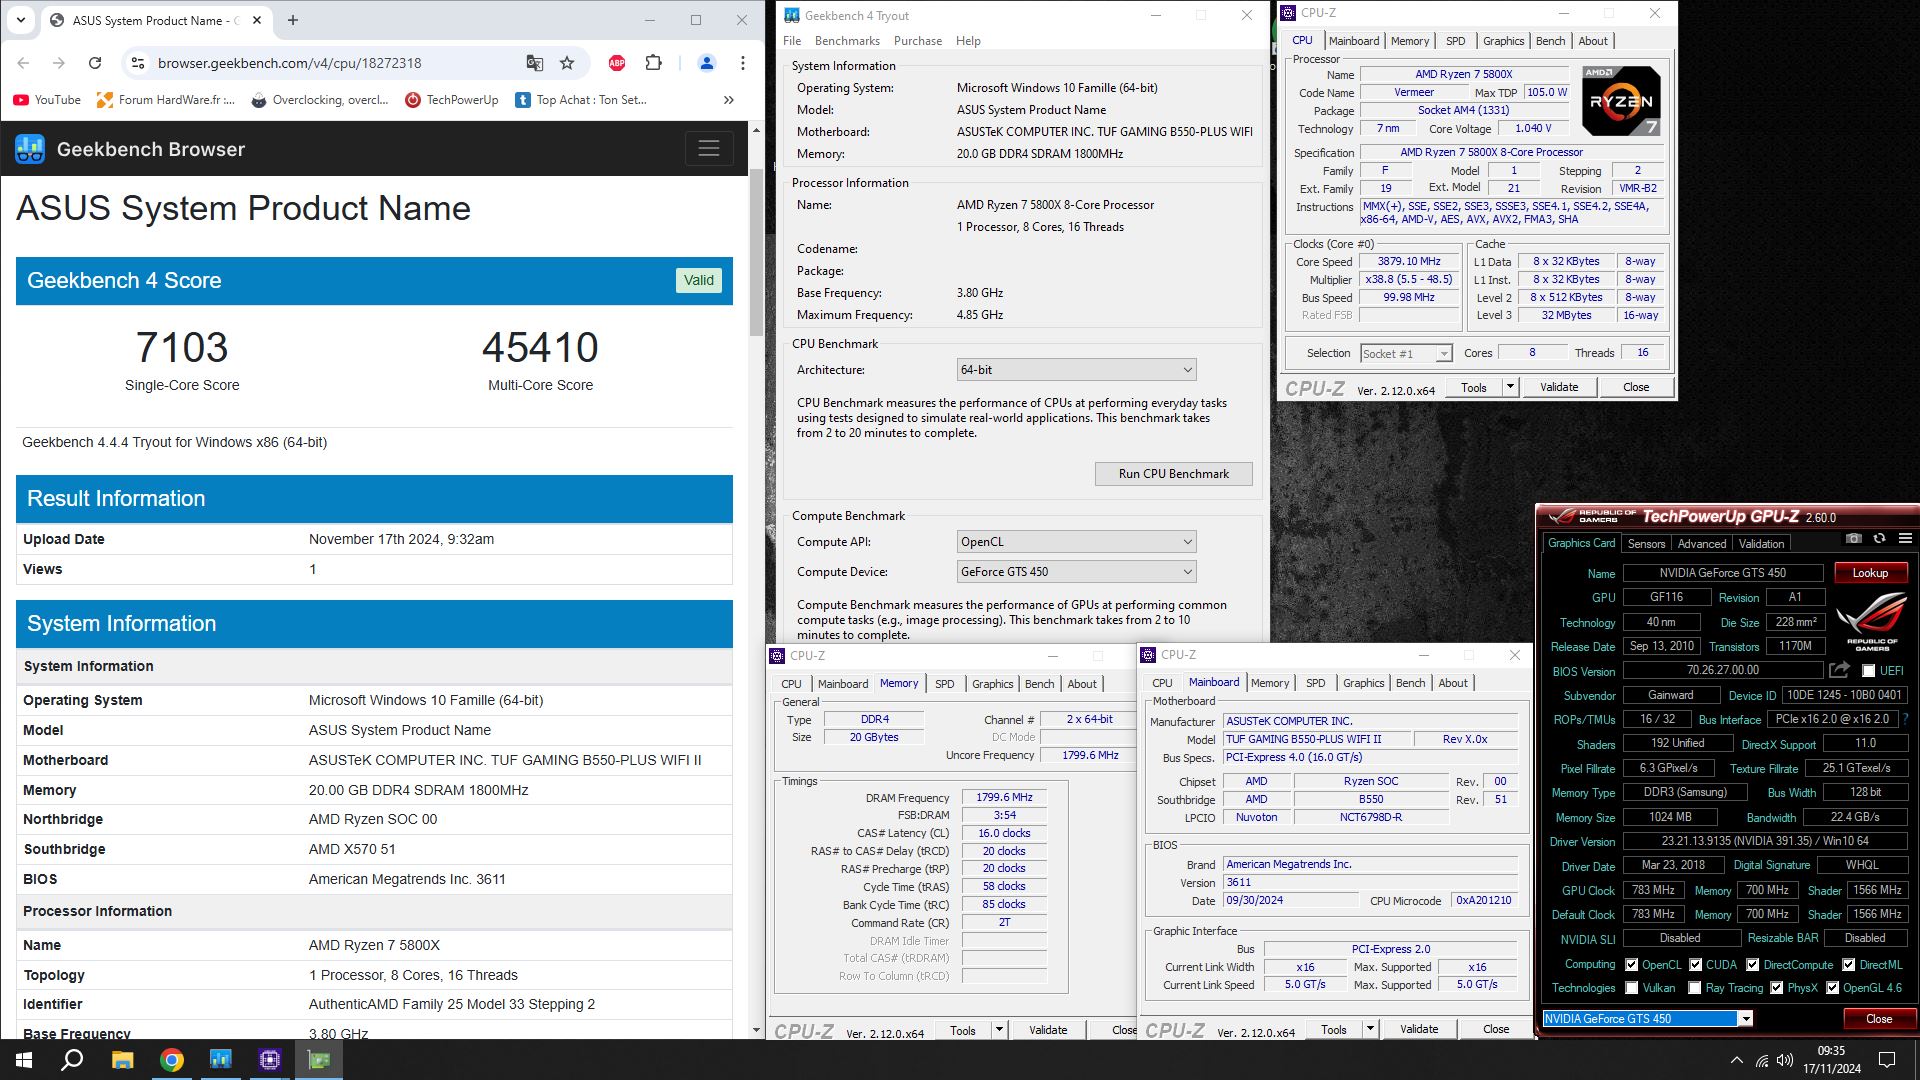Viewport: 1920px width, 1080px height.
Task: Toggle the CUDA checkbox in GPU-Z
Action: coord(1696,965)
